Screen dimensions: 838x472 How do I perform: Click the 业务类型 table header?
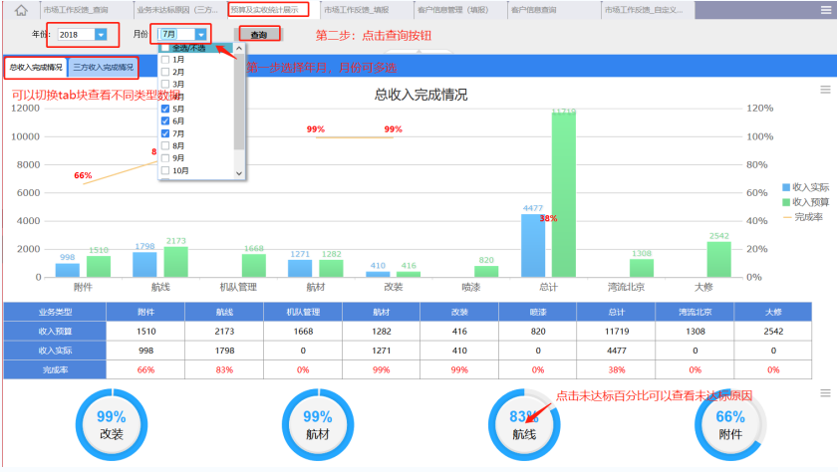[x=55, y=312]
